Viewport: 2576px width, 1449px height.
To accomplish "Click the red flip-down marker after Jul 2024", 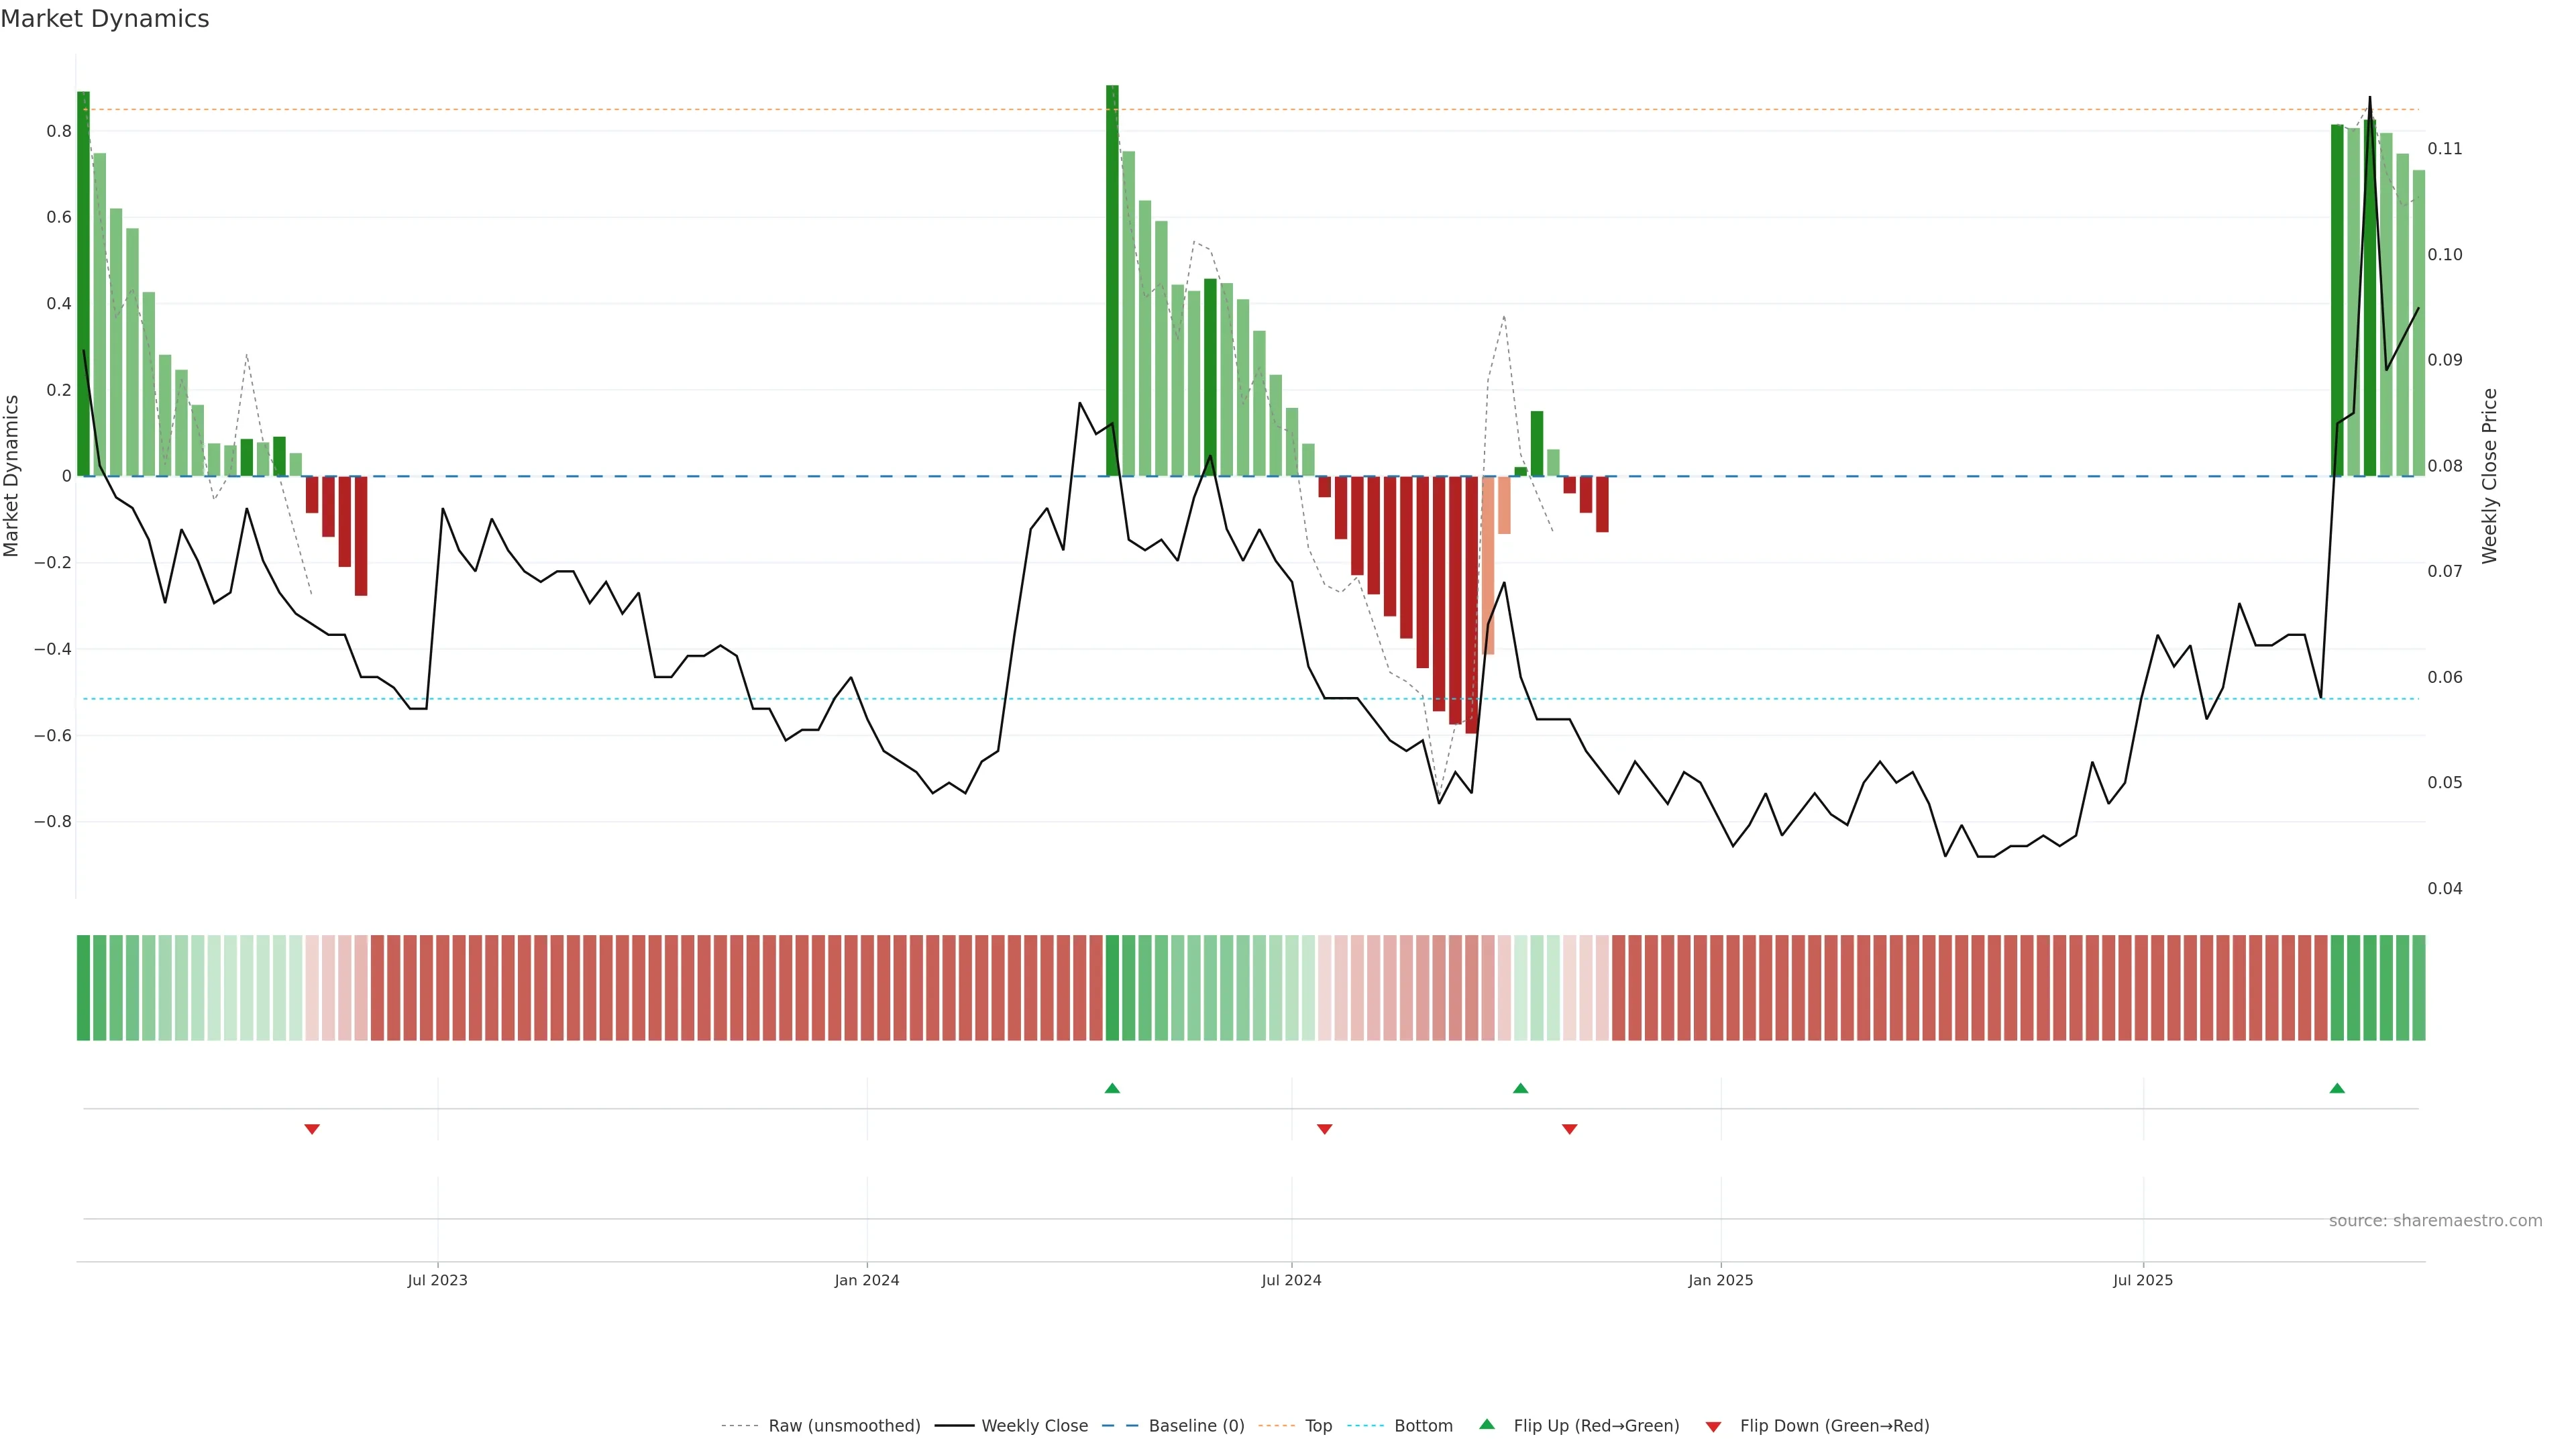I will (x=1325, y=1129).
